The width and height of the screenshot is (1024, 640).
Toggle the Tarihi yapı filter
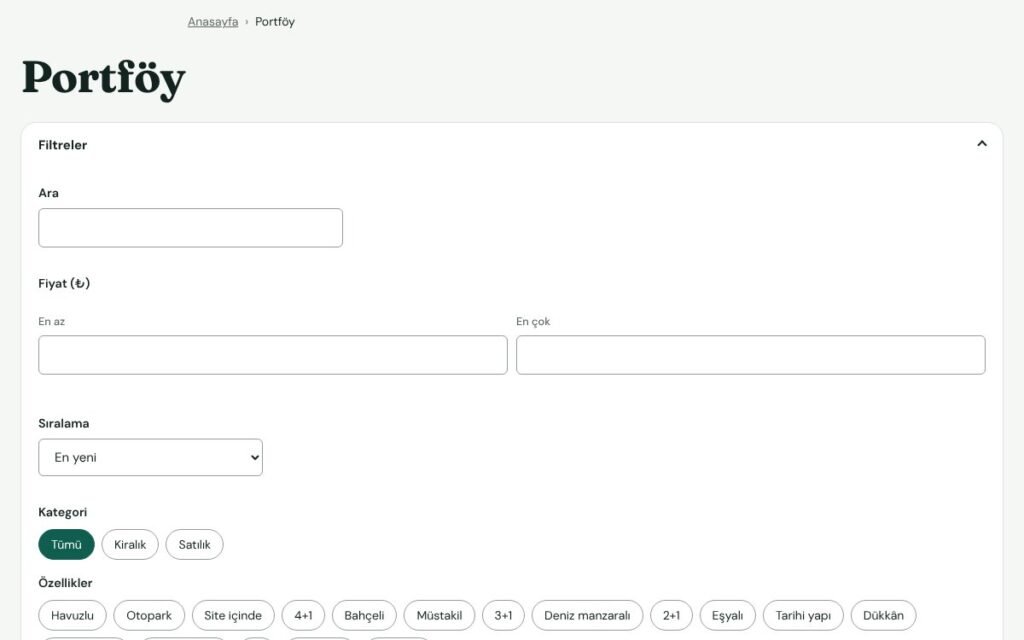tap(803, 615)
